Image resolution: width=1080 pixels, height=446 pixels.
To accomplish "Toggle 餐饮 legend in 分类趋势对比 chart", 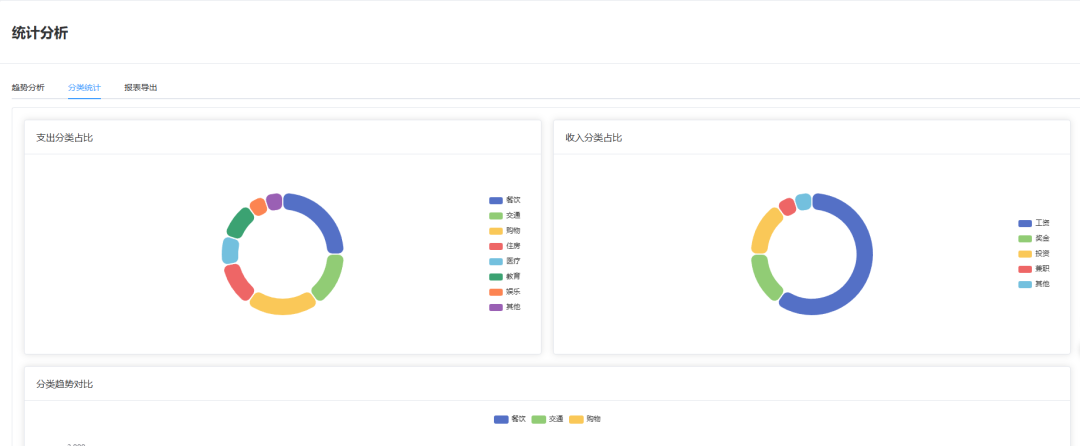I will point(510,419).
